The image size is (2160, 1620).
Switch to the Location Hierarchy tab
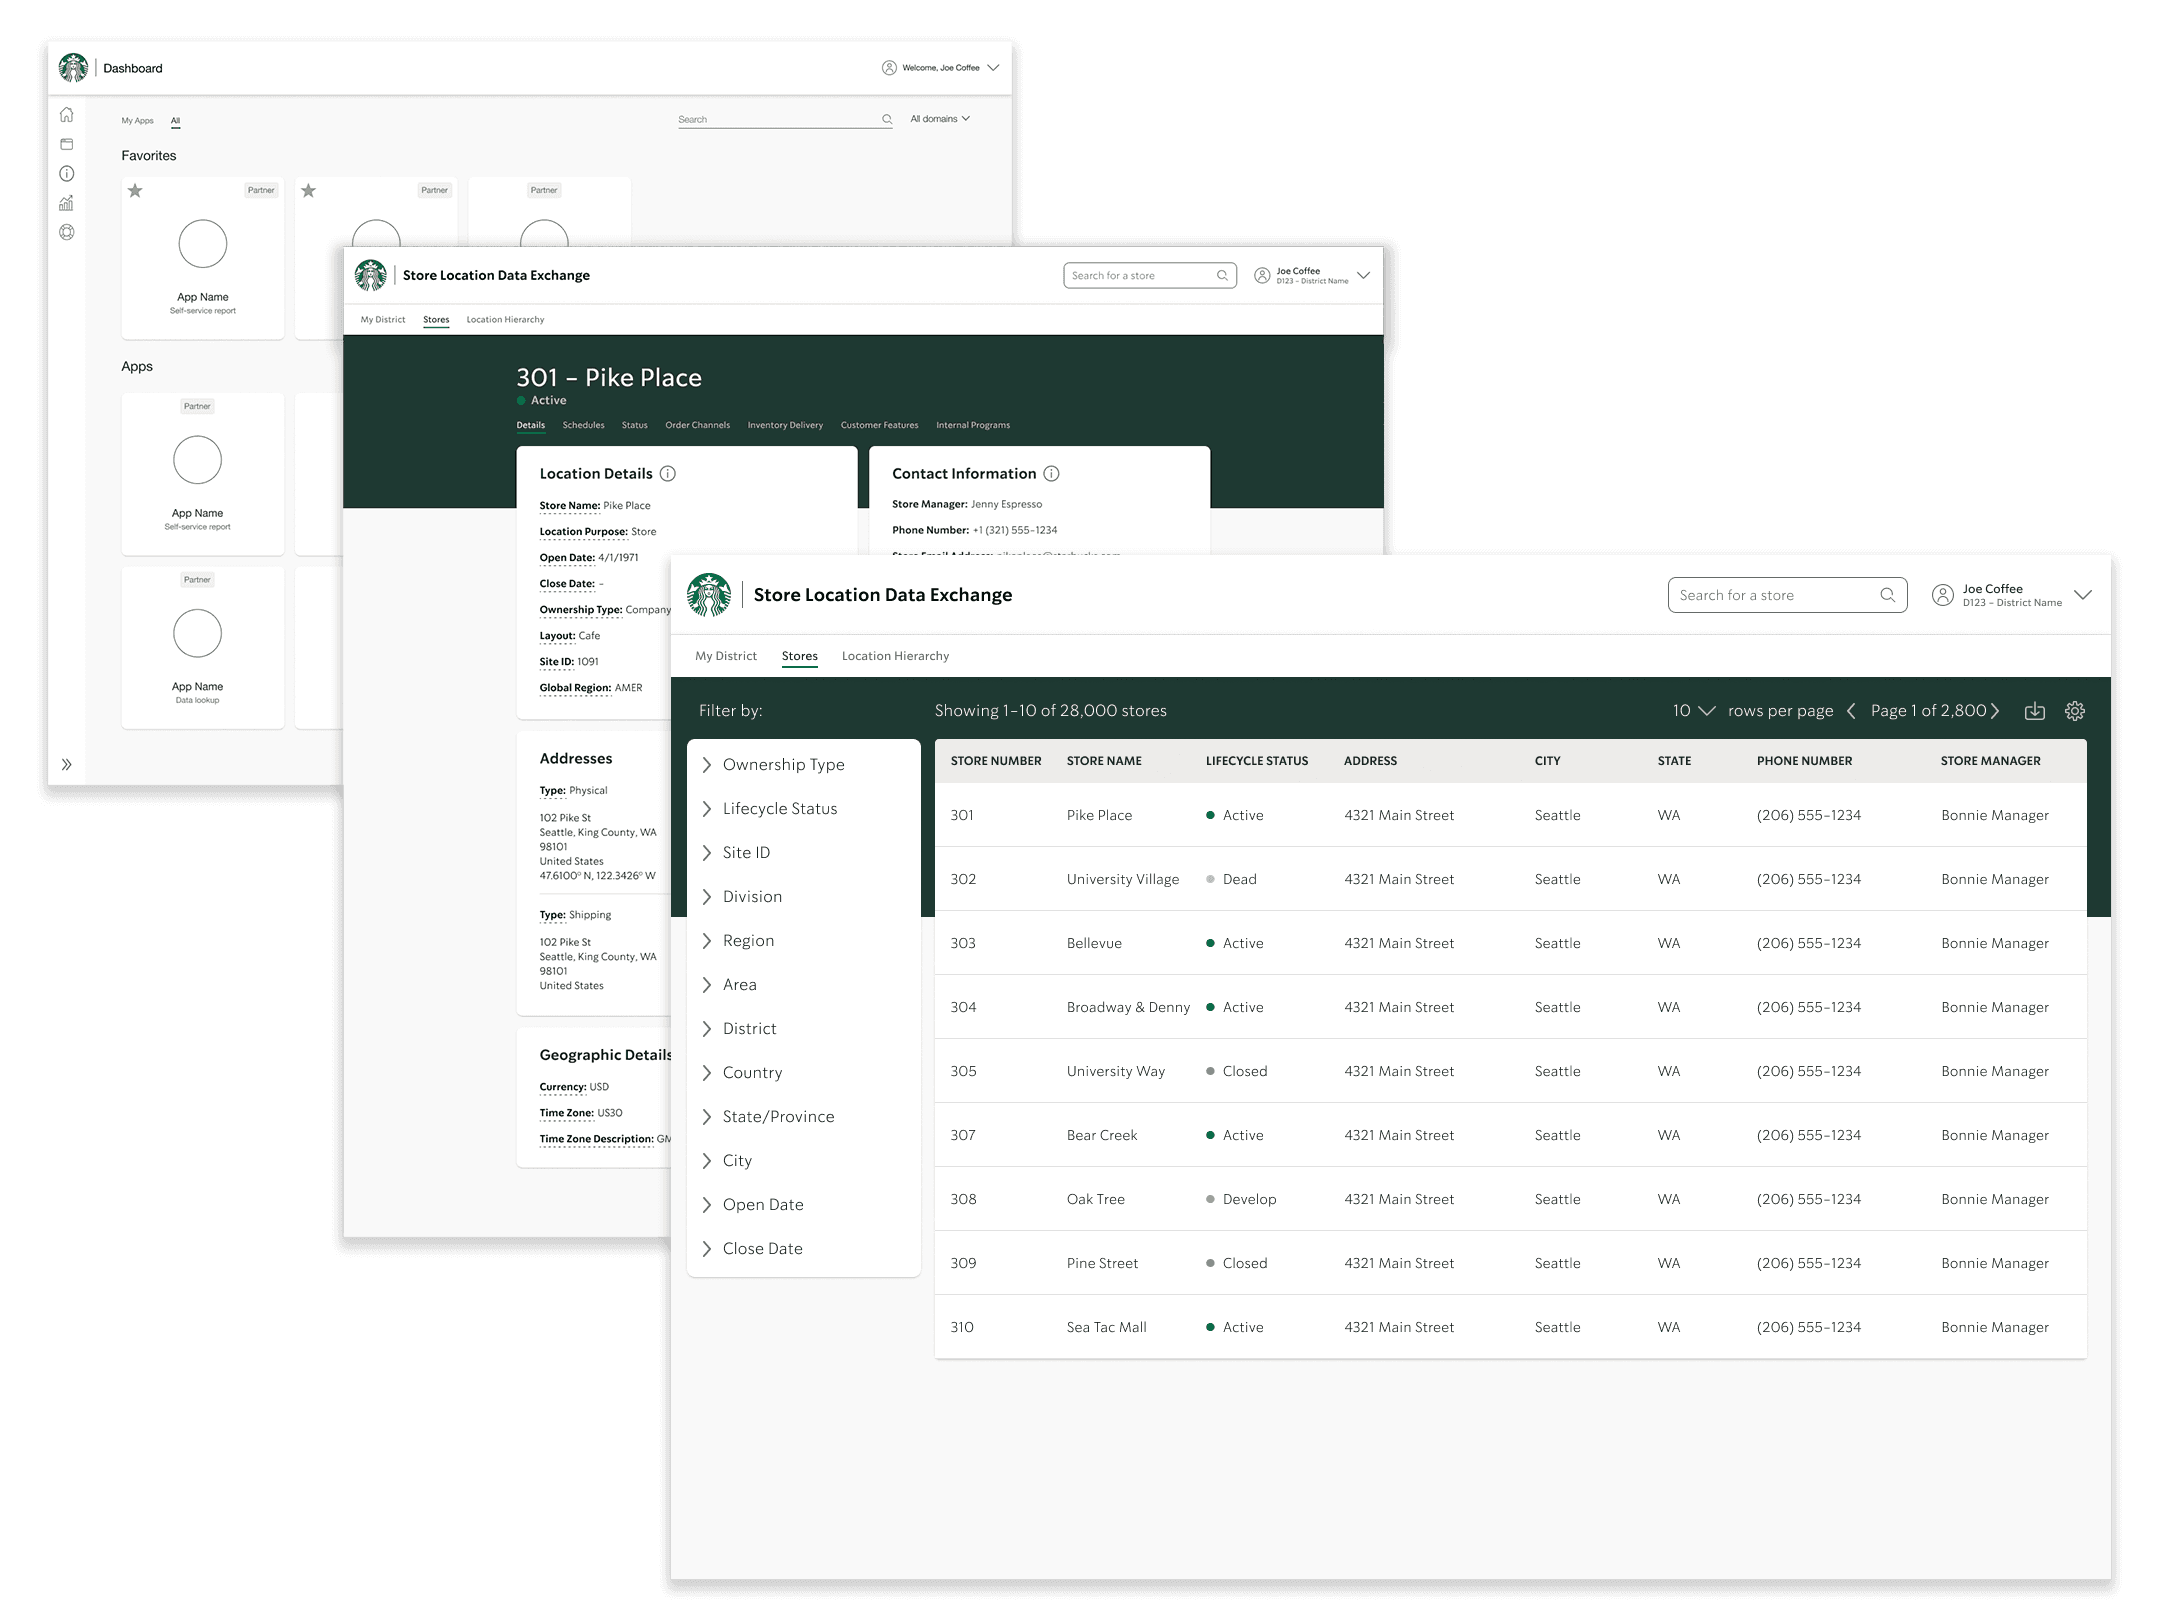click(896, 655)
